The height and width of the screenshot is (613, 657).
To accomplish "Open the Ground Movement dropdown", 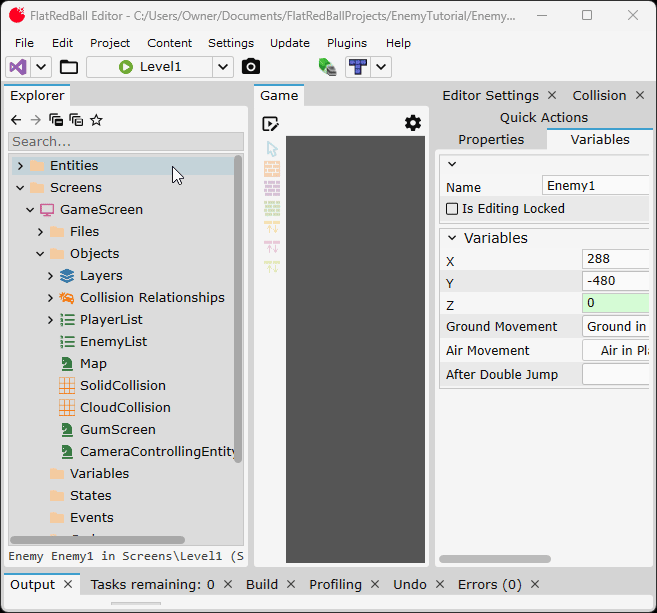I will point(616,327).
